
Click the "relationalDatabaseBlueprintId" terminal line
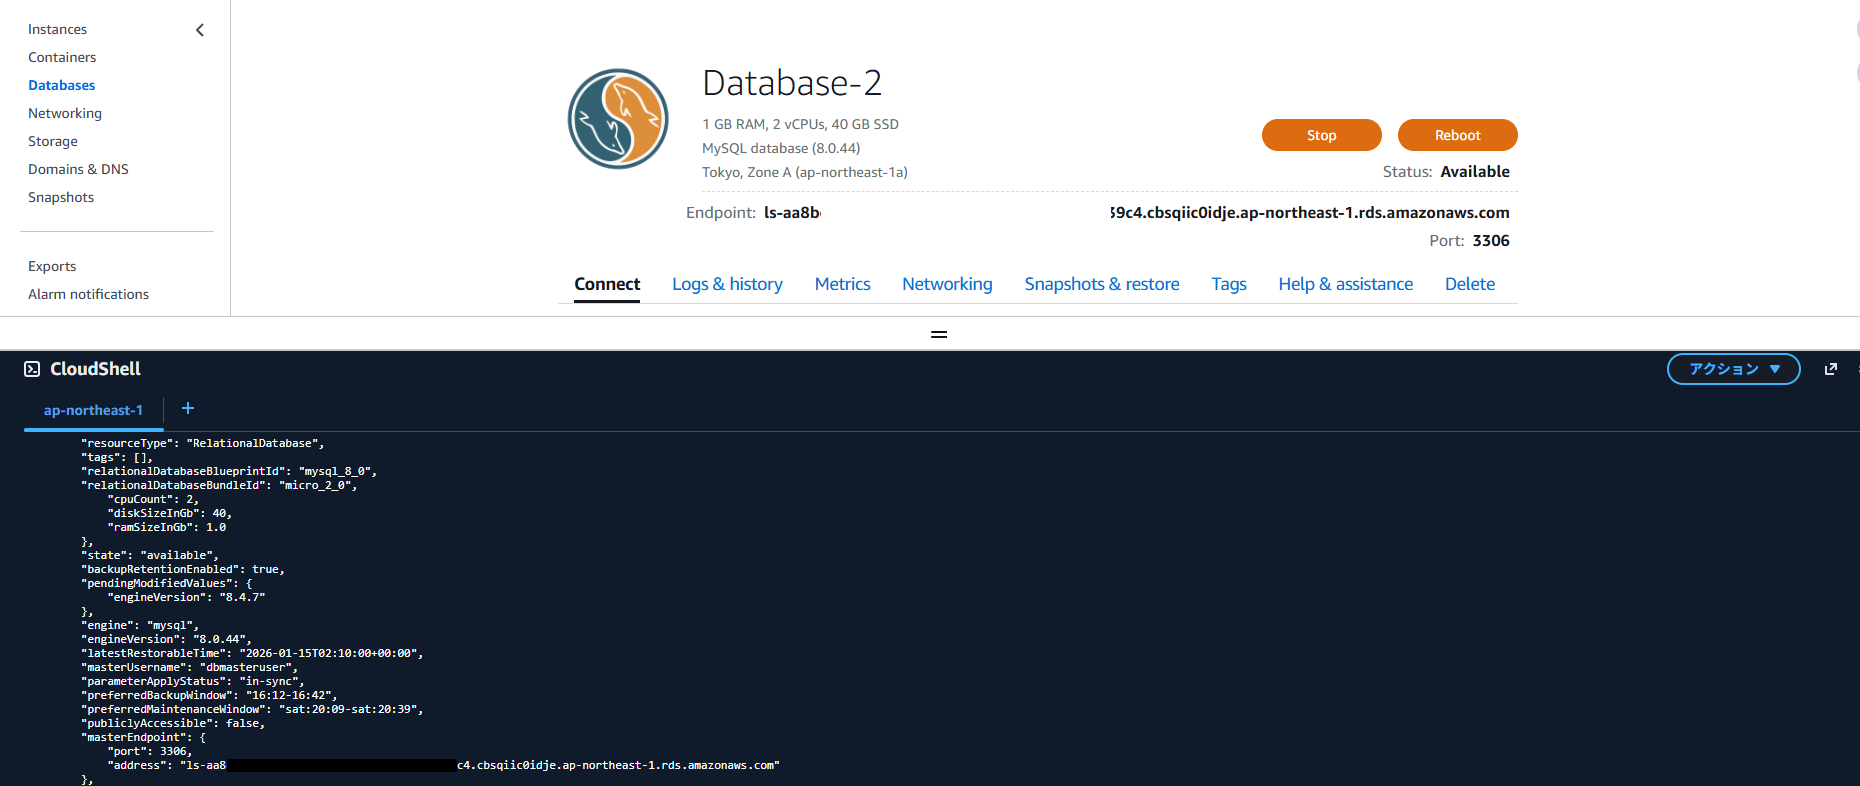pos(229,471)
